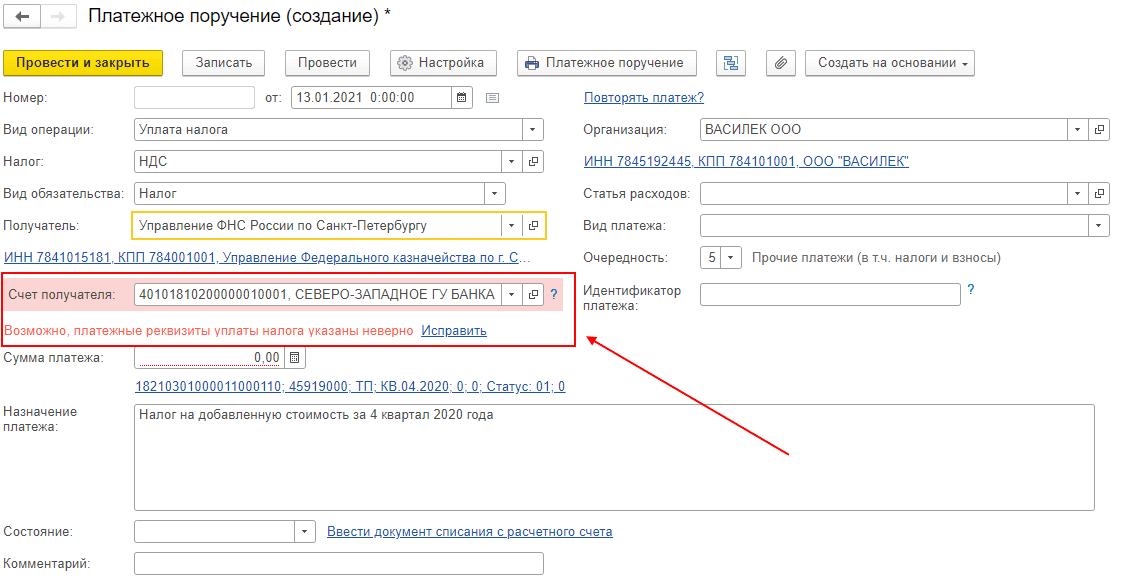Open the Создать на основании menu
Screen dimensions: 1132x587
[889, 63]
